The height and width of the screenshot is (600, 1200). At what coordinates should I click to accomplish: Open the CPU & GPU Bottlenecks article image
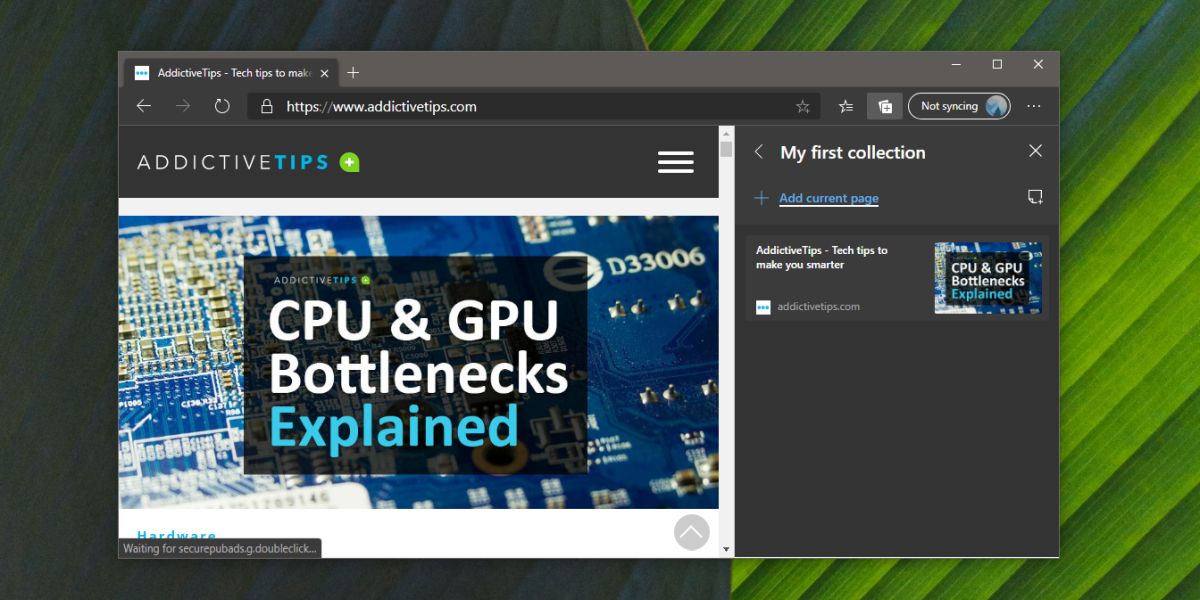click(x=418, y=362)
